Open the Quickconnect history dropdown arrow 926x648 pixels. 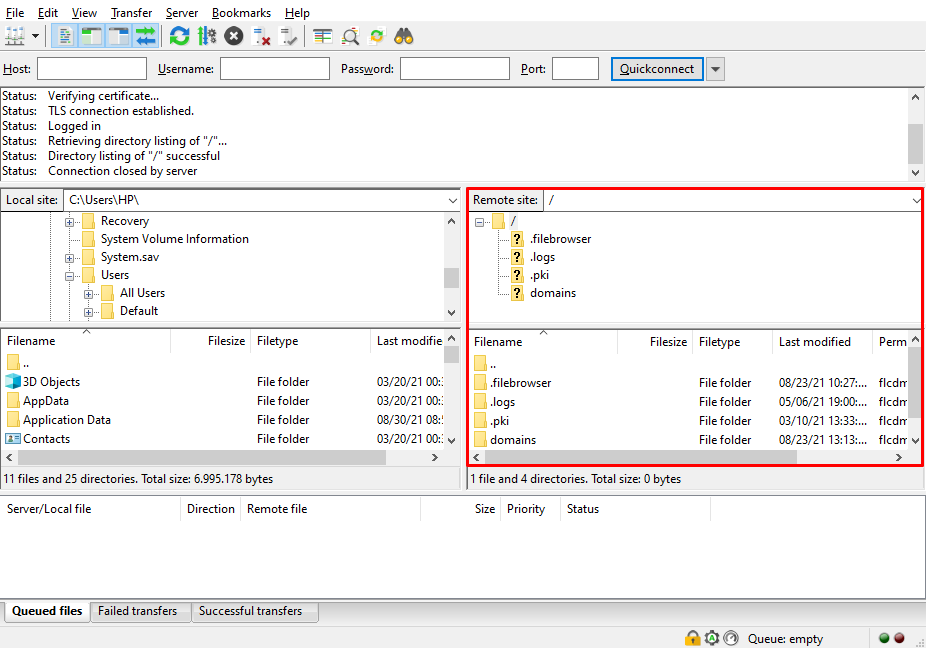tap(715, 69)
